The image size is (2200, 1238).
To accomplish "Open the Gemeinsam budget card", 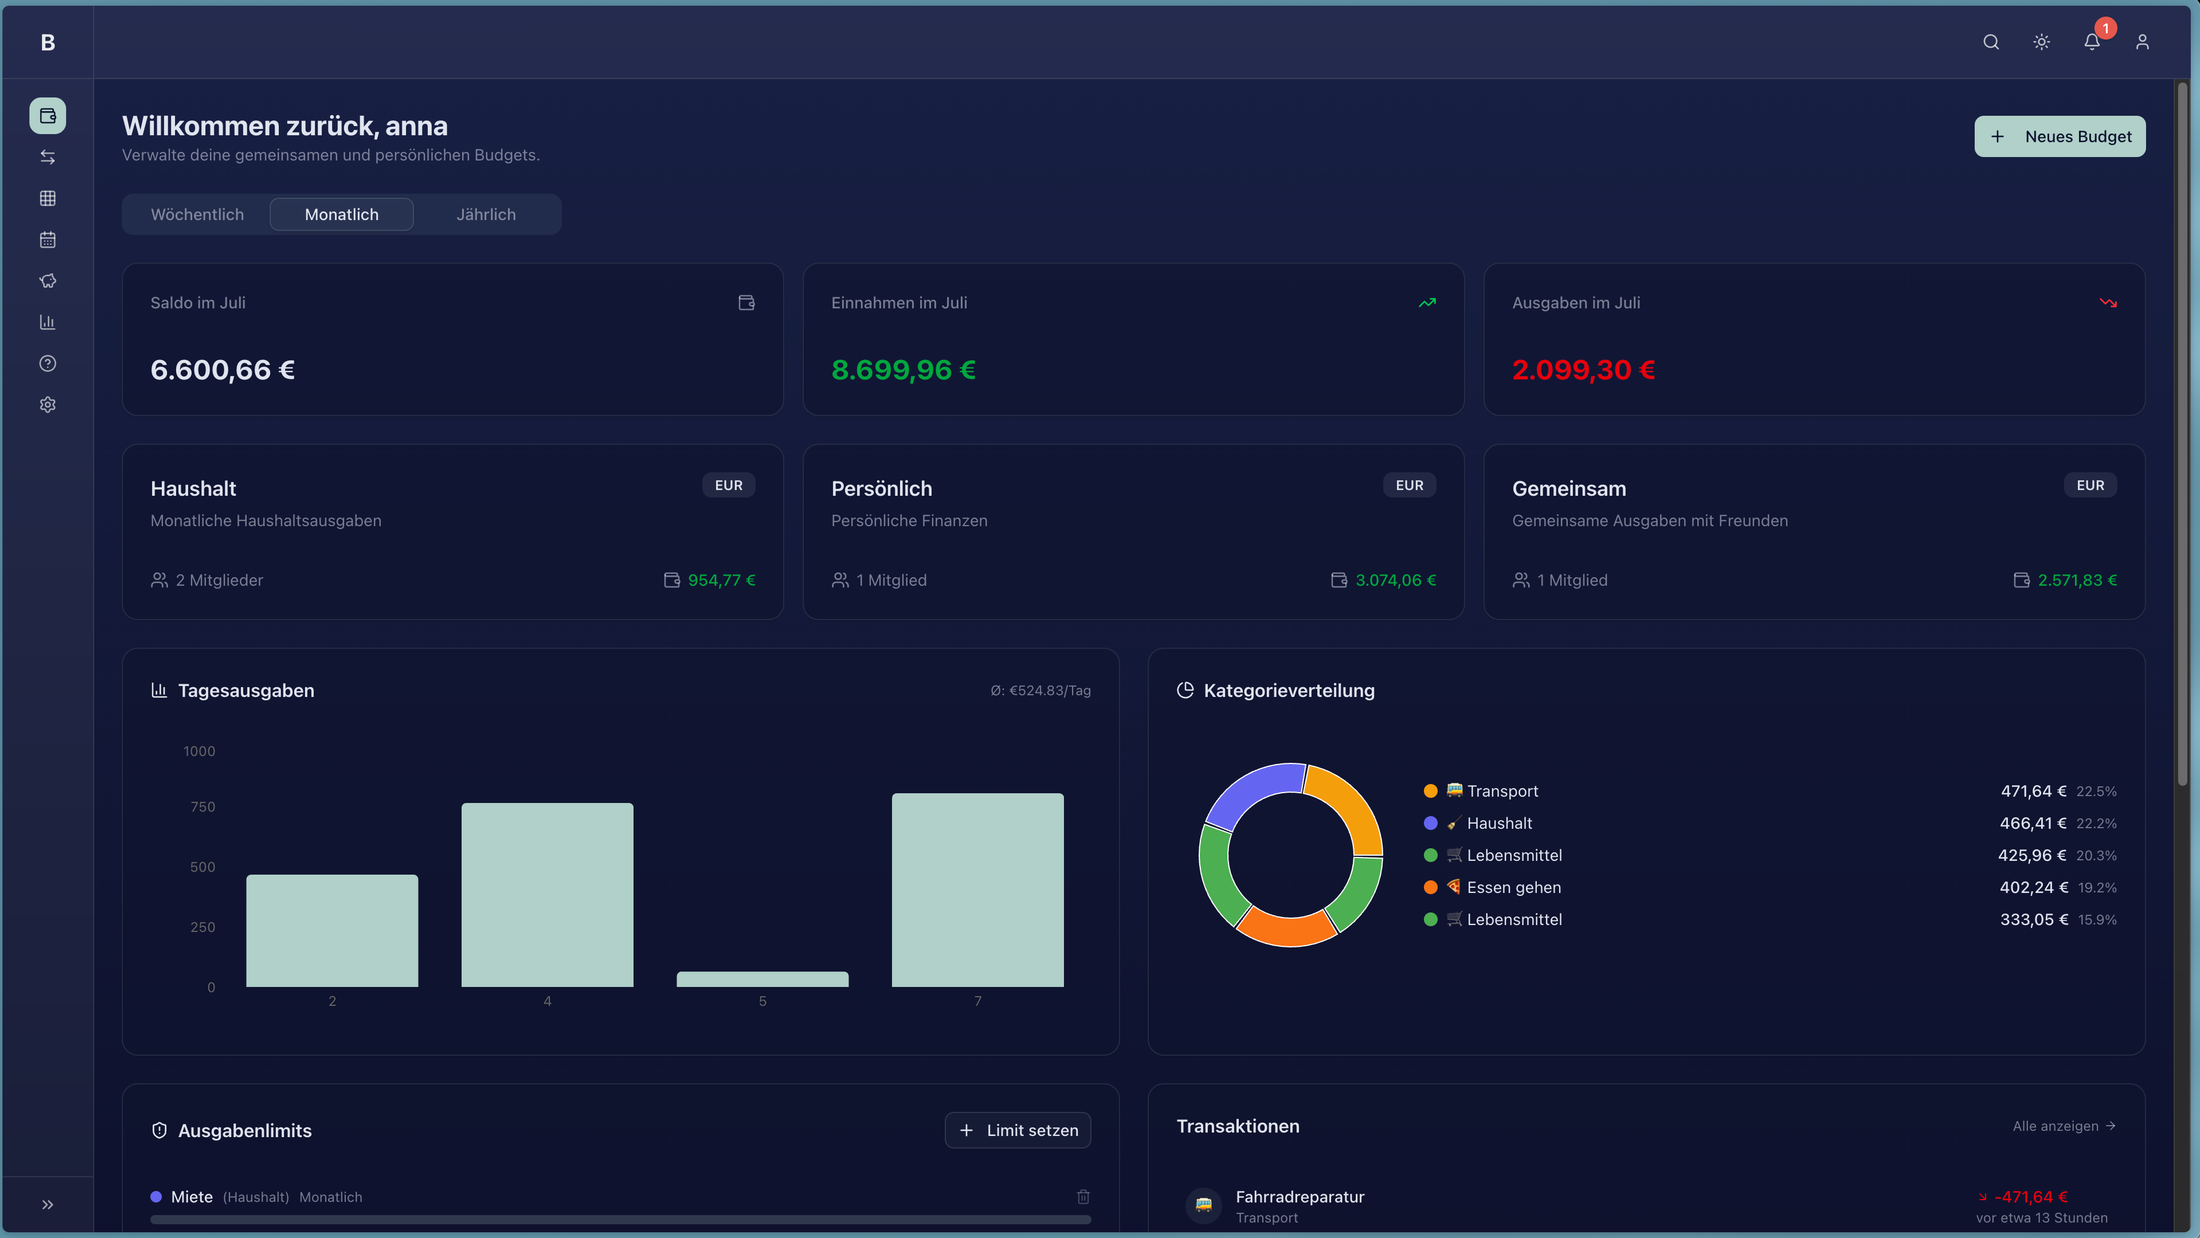I will (1814, 532).
